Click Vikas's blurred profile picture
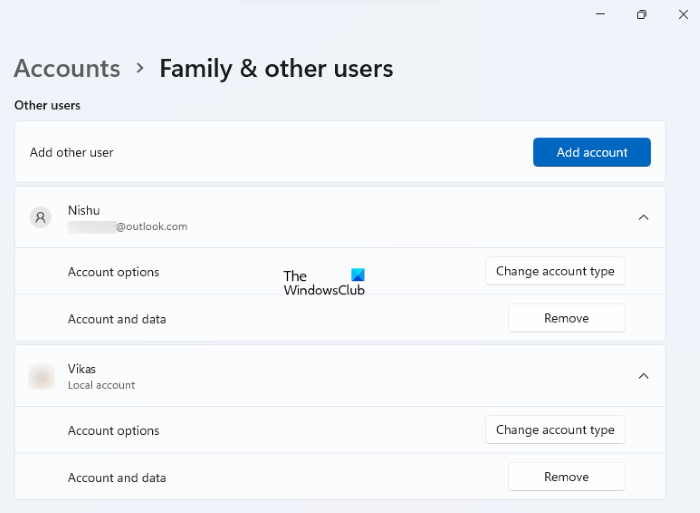The width and height of the screenshot is (700, 513). click(x=42, y=376)
